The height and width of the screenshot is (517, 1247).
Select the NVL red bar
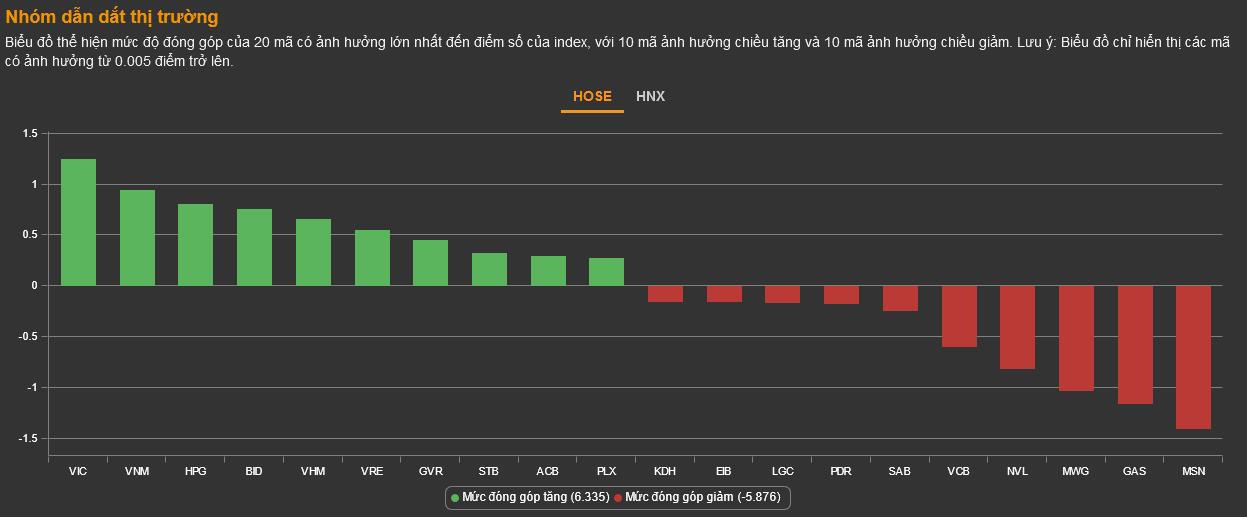pyautogui.click(x=1017, y=327)
